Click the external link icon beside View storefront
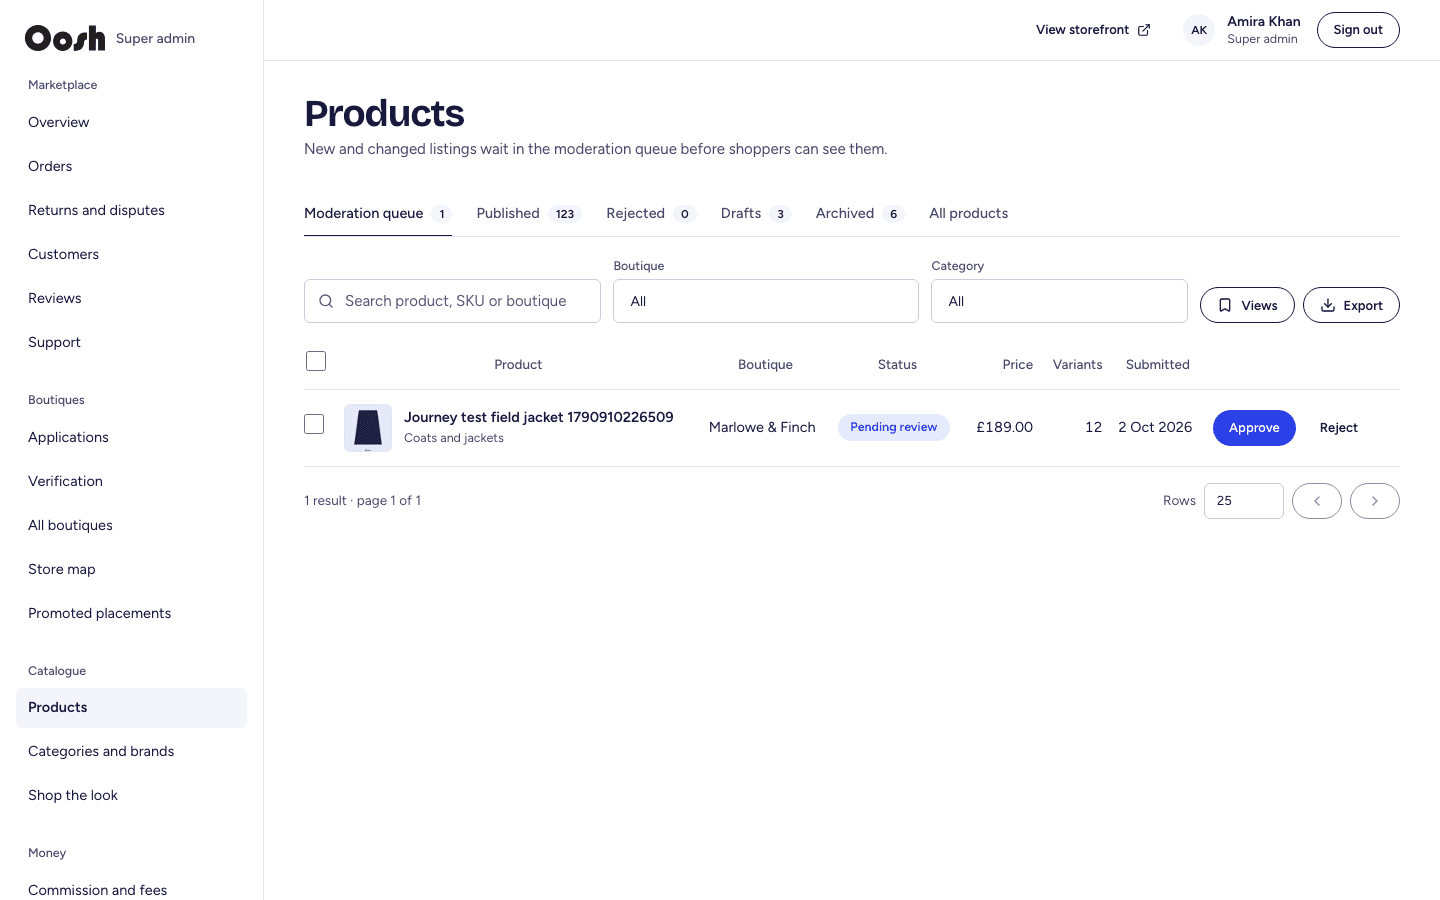 pos(1144,30)
